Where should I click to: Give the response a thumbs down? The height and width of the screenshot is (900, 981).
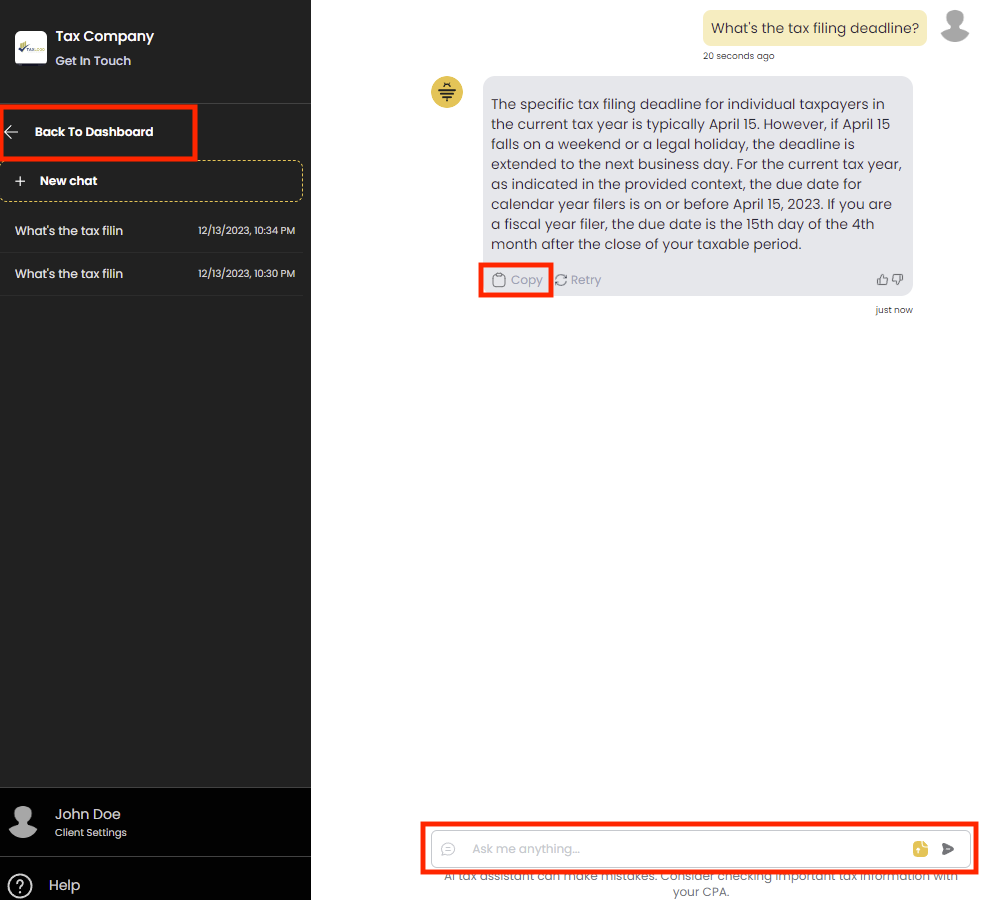click(x=897, y=280)
